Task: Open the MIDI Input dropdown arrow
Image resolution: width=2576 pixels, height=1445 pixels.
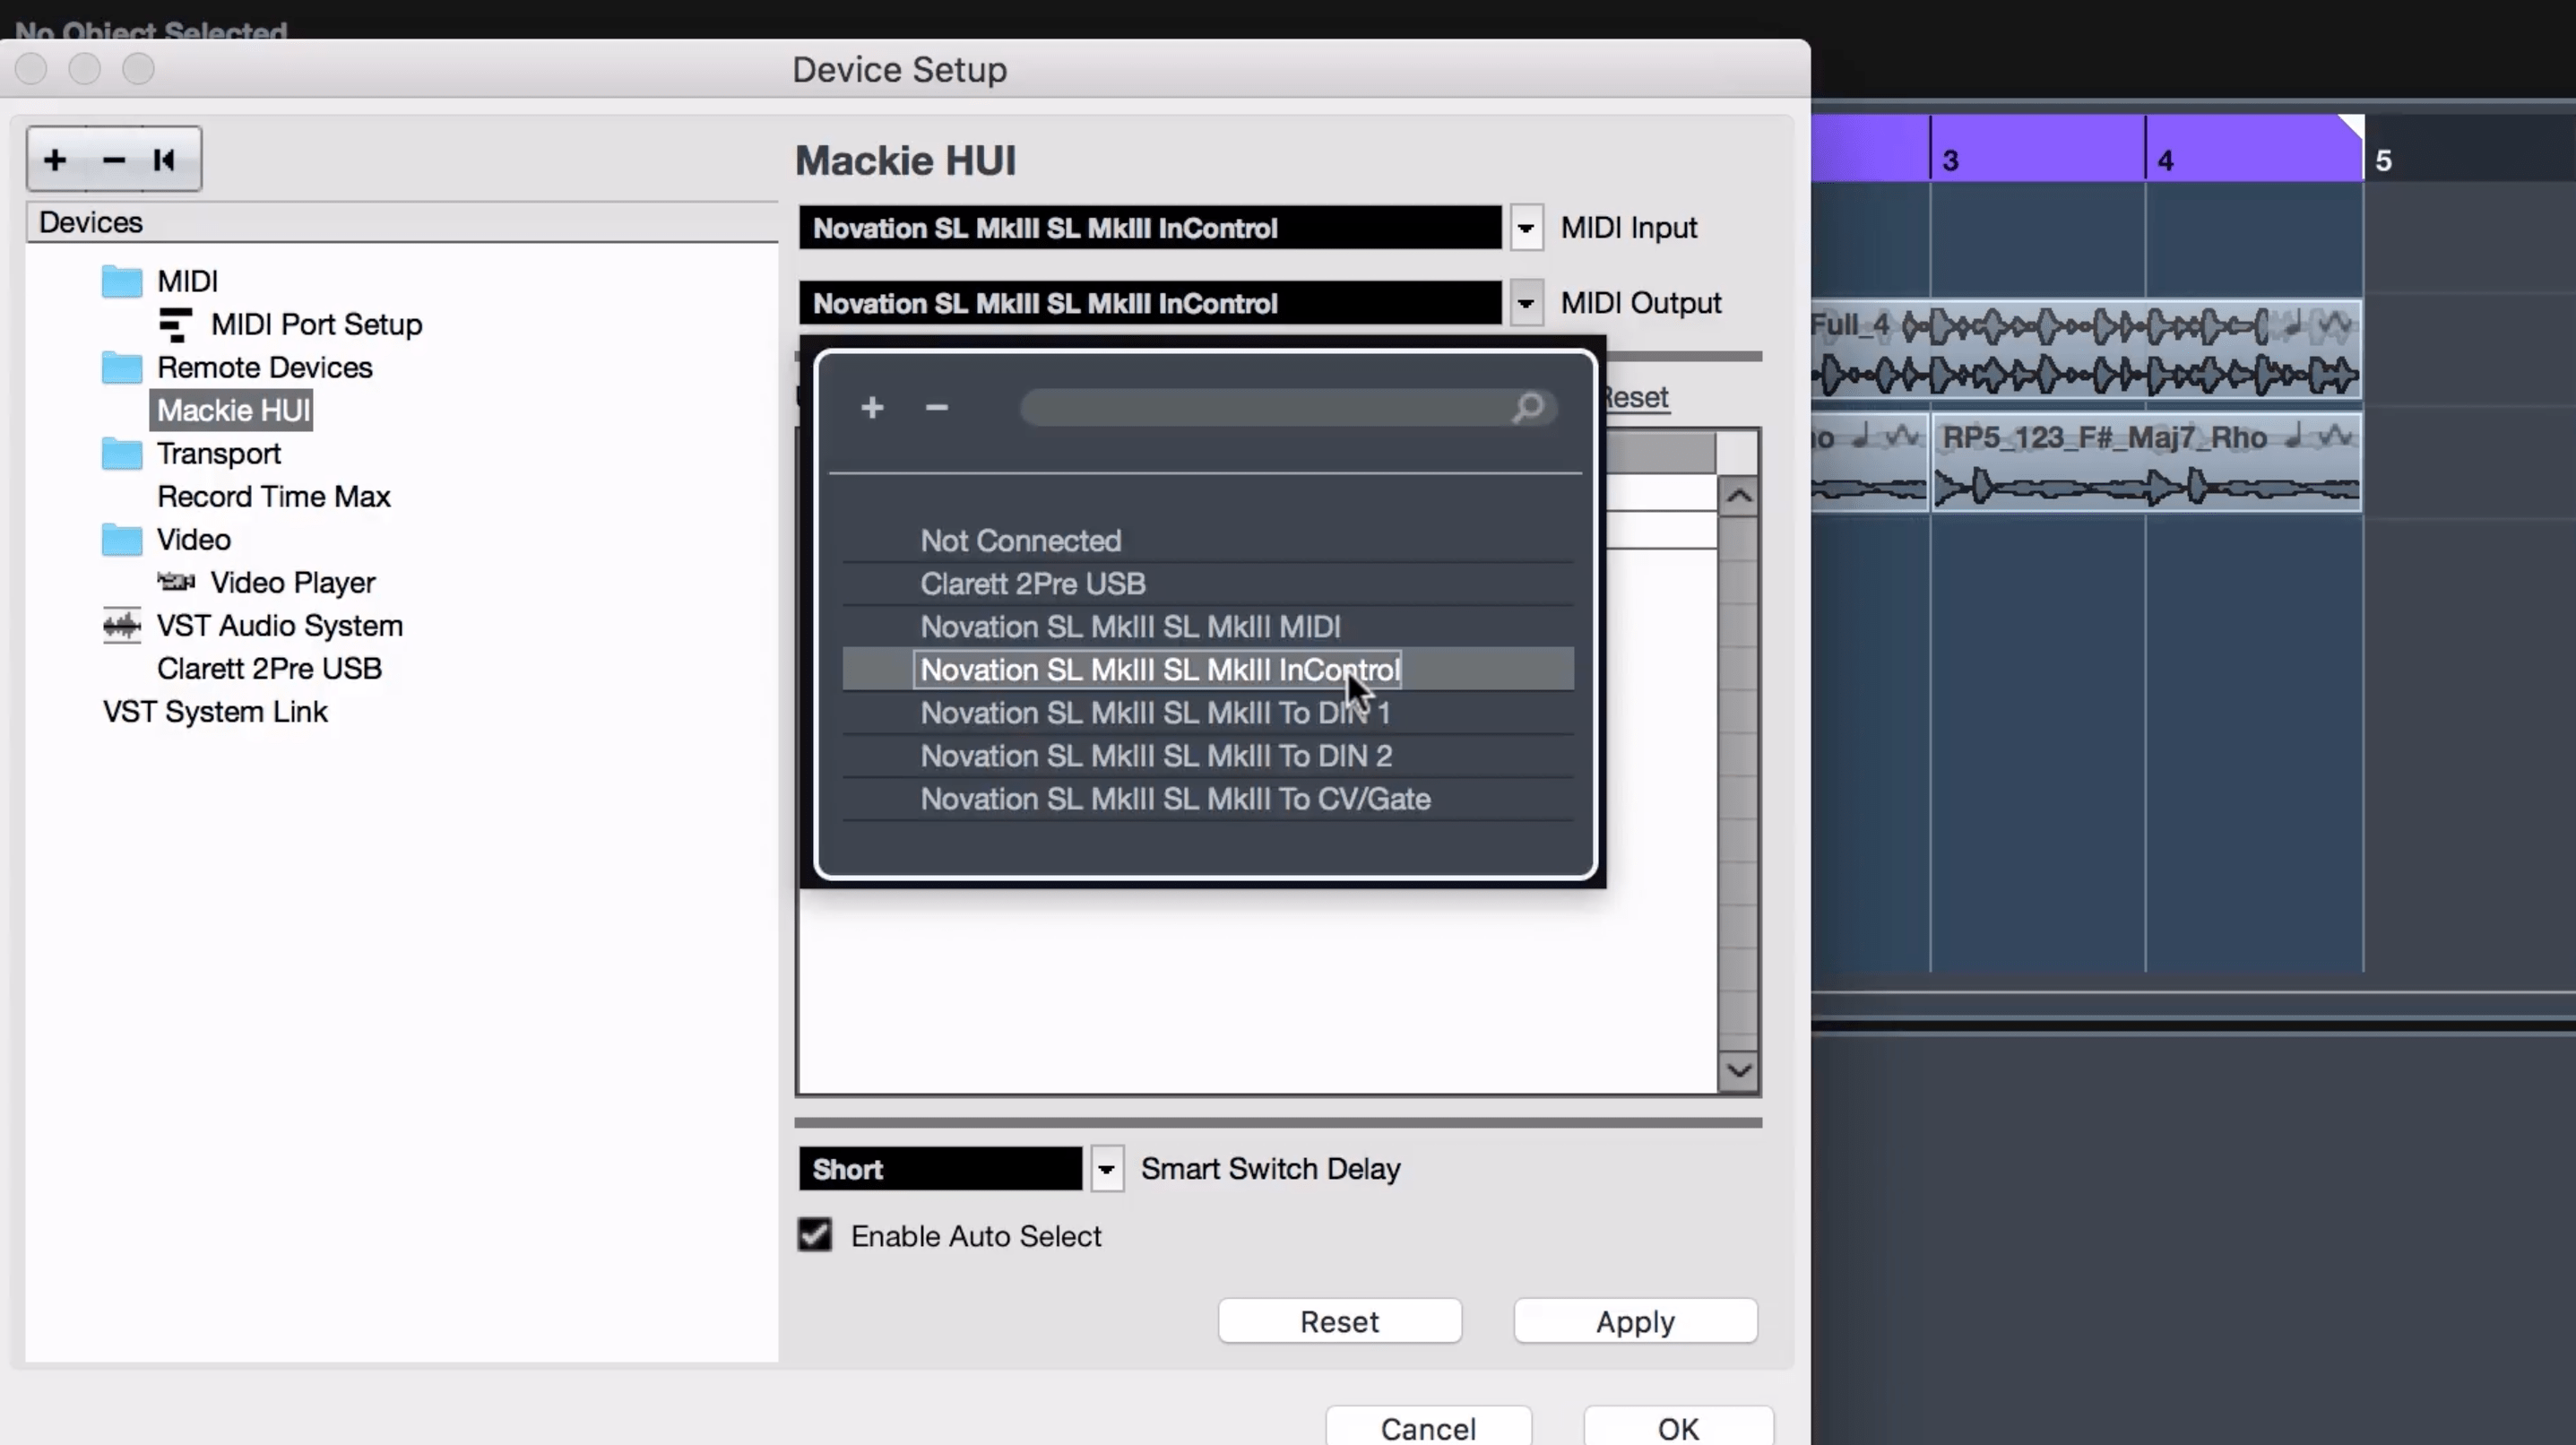Action: click(x=1525, y=228)
